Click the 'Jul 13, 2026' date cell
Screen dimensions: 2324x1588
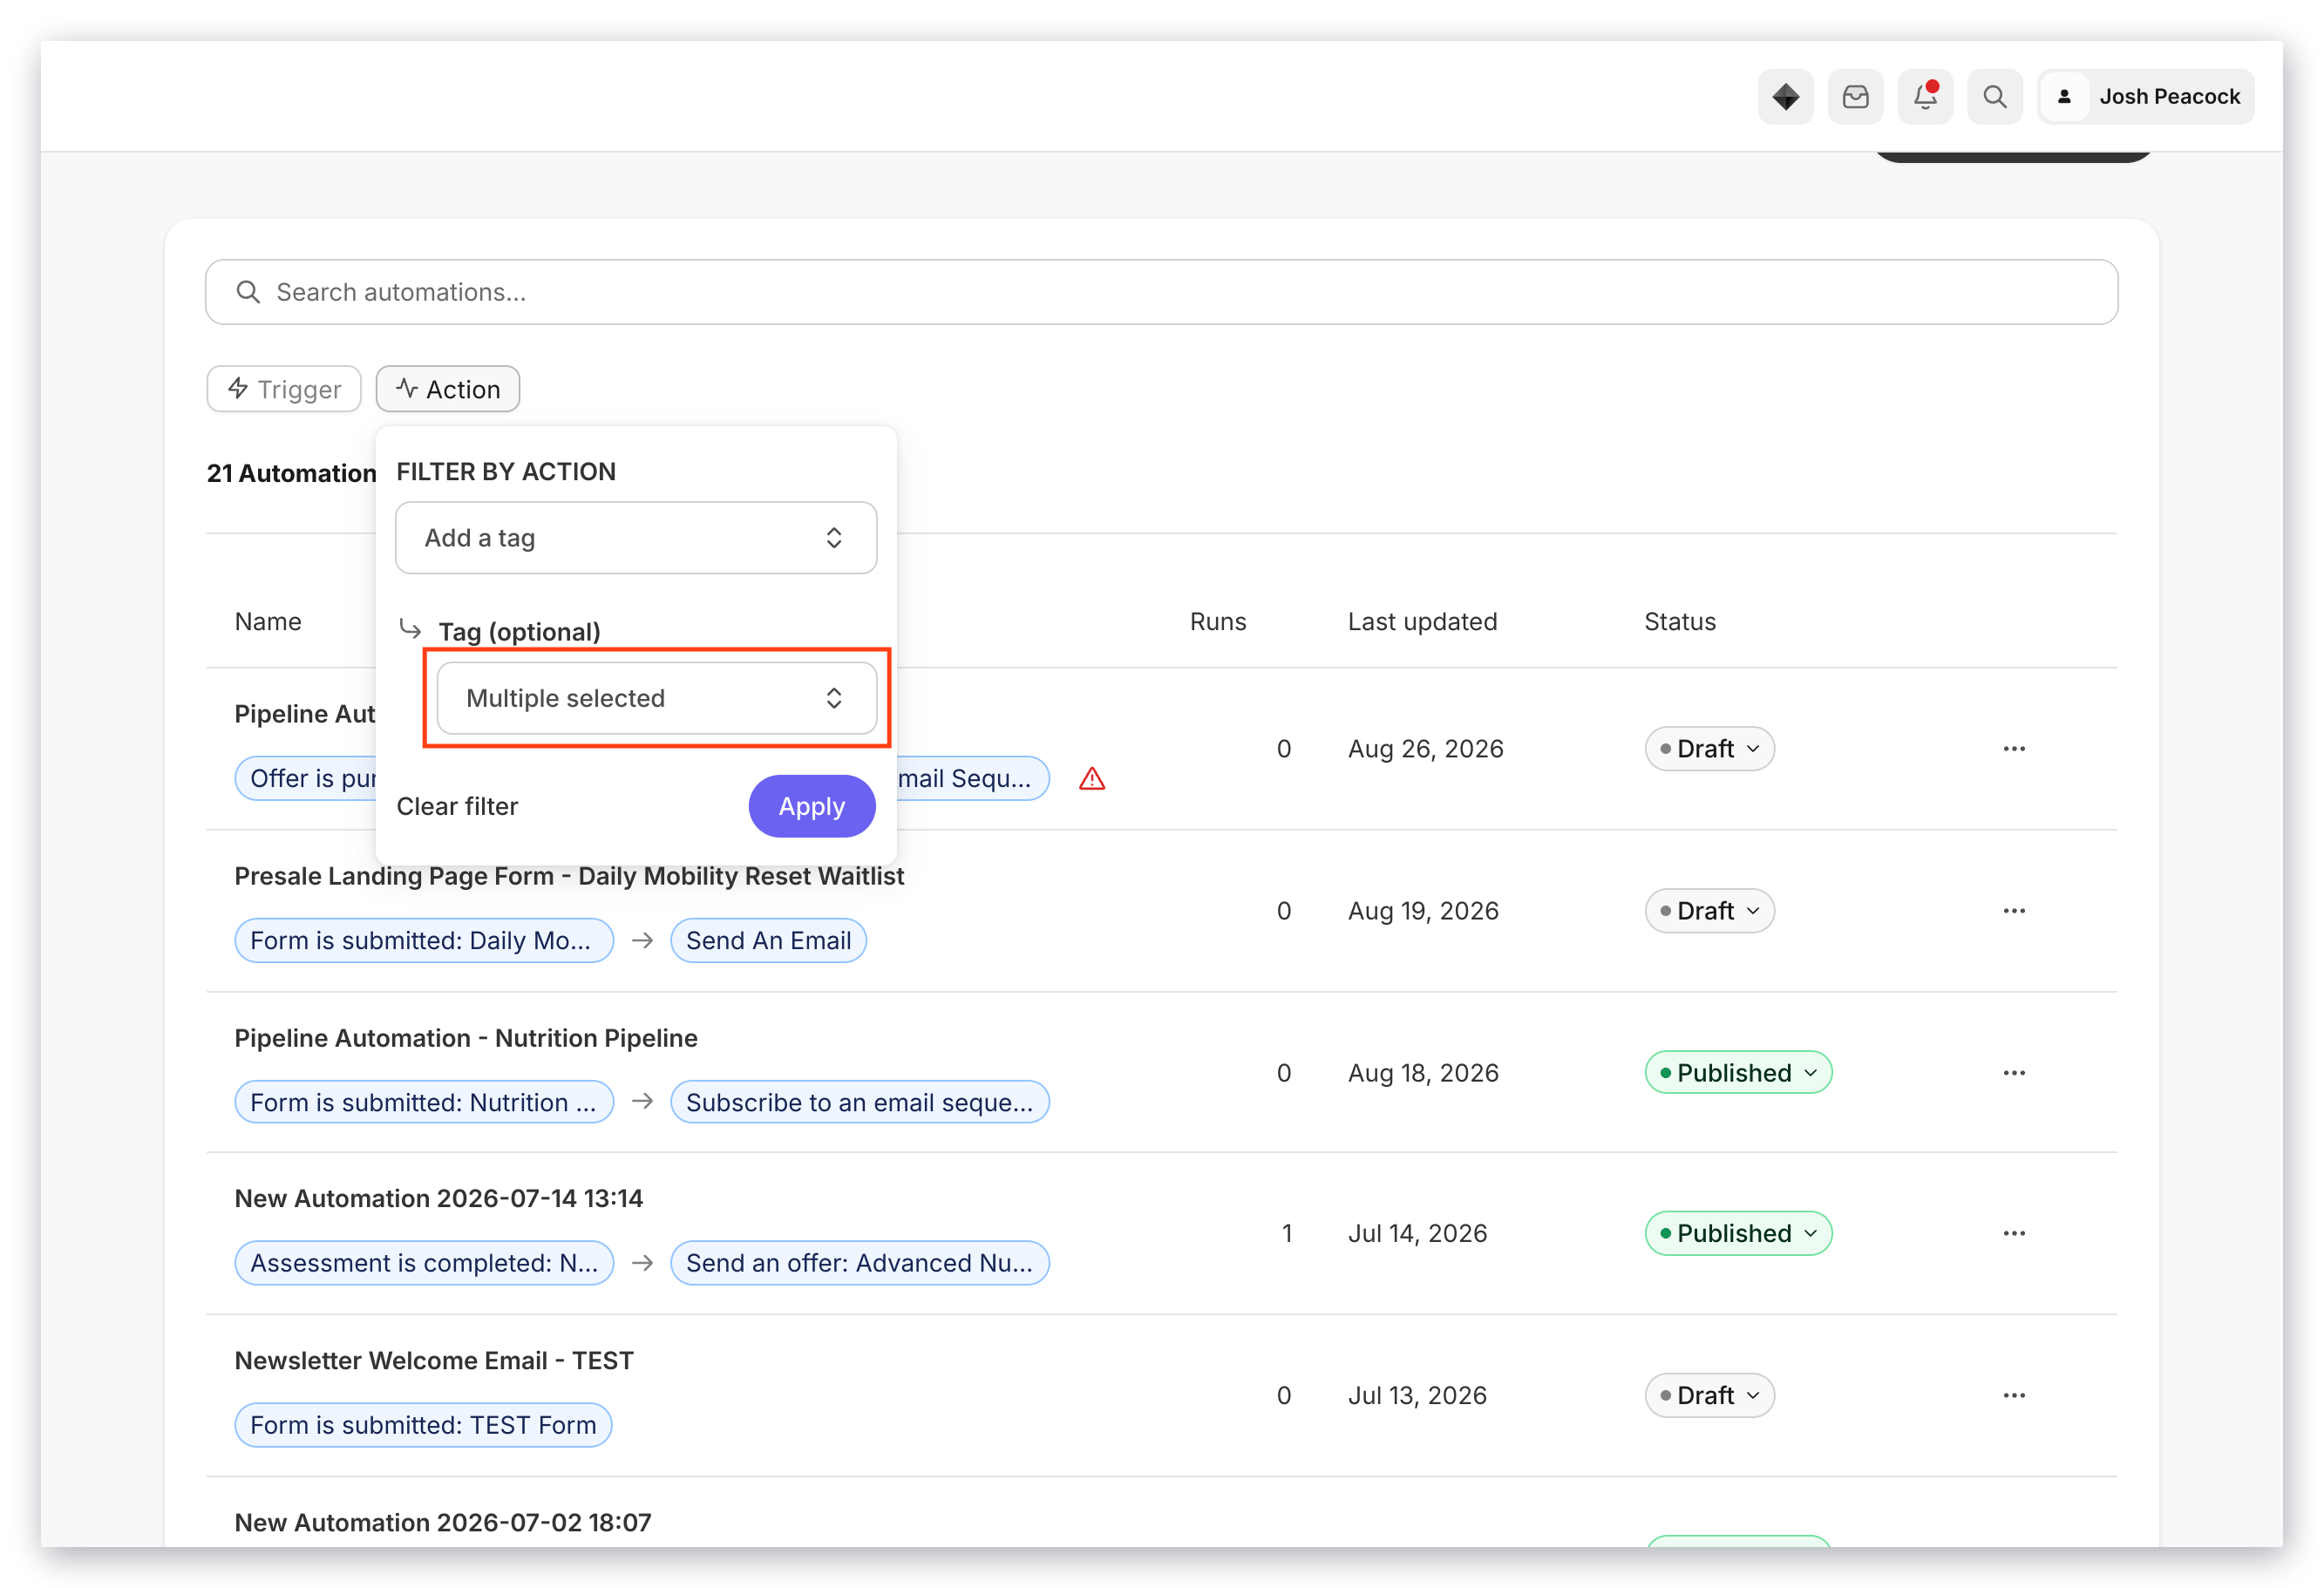(x=1417, y=1395)
